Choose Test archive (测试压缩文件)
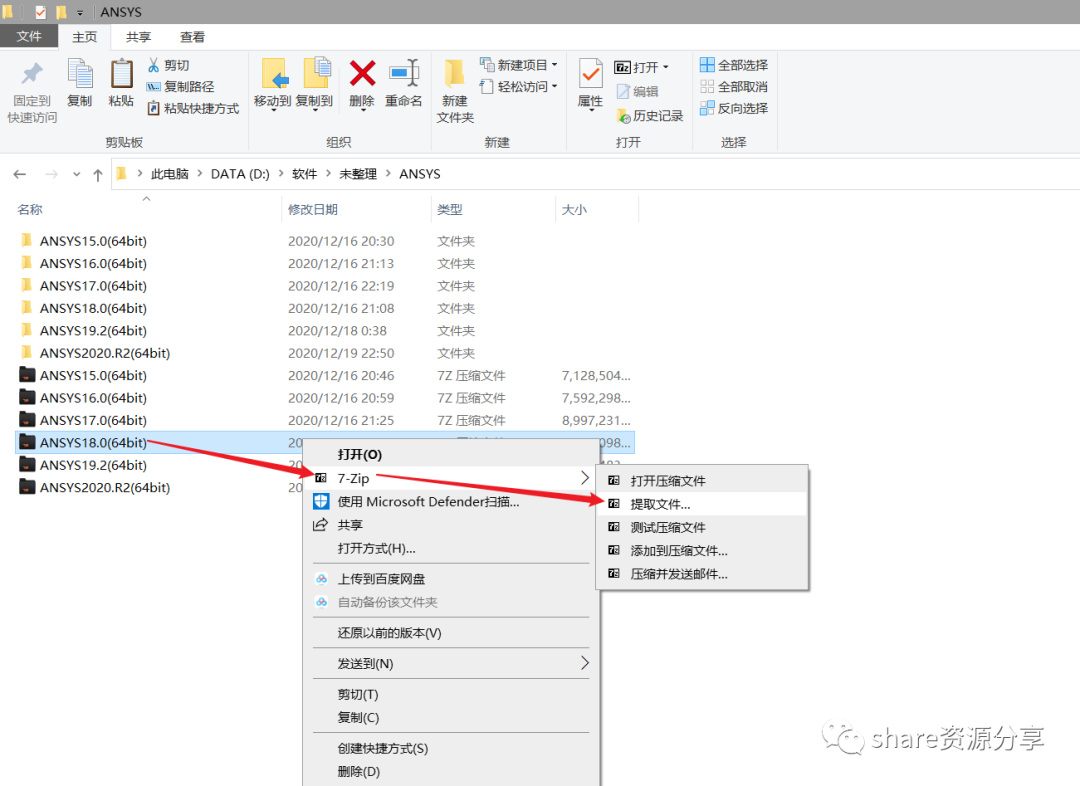The image size is (1080, 786). point(702,528)
